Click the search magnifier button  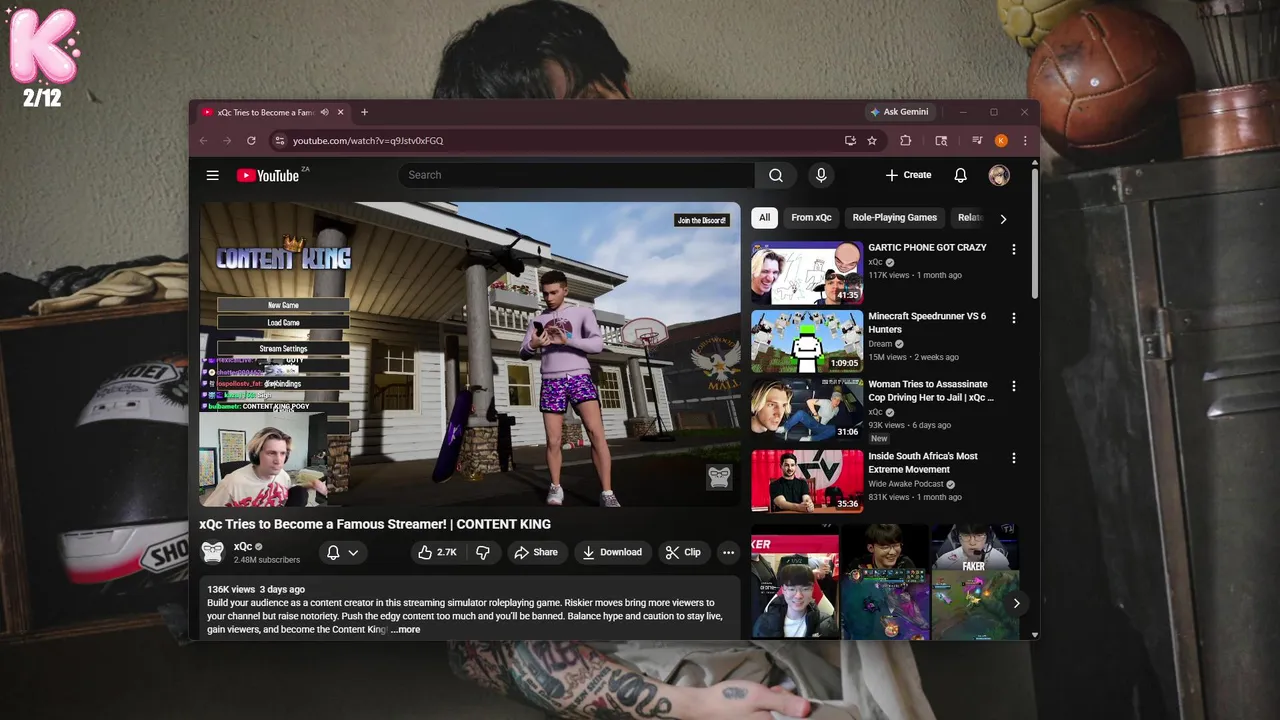[x=776, y=175]
